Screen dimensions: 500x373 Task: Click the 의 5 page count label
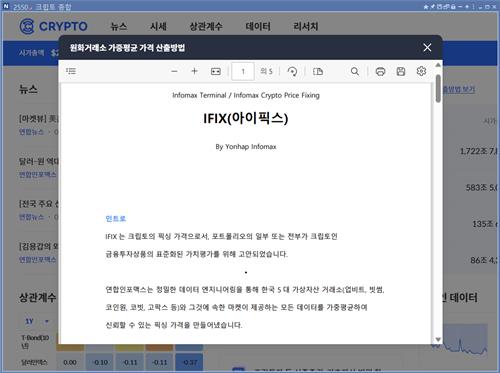coord(266,71)
